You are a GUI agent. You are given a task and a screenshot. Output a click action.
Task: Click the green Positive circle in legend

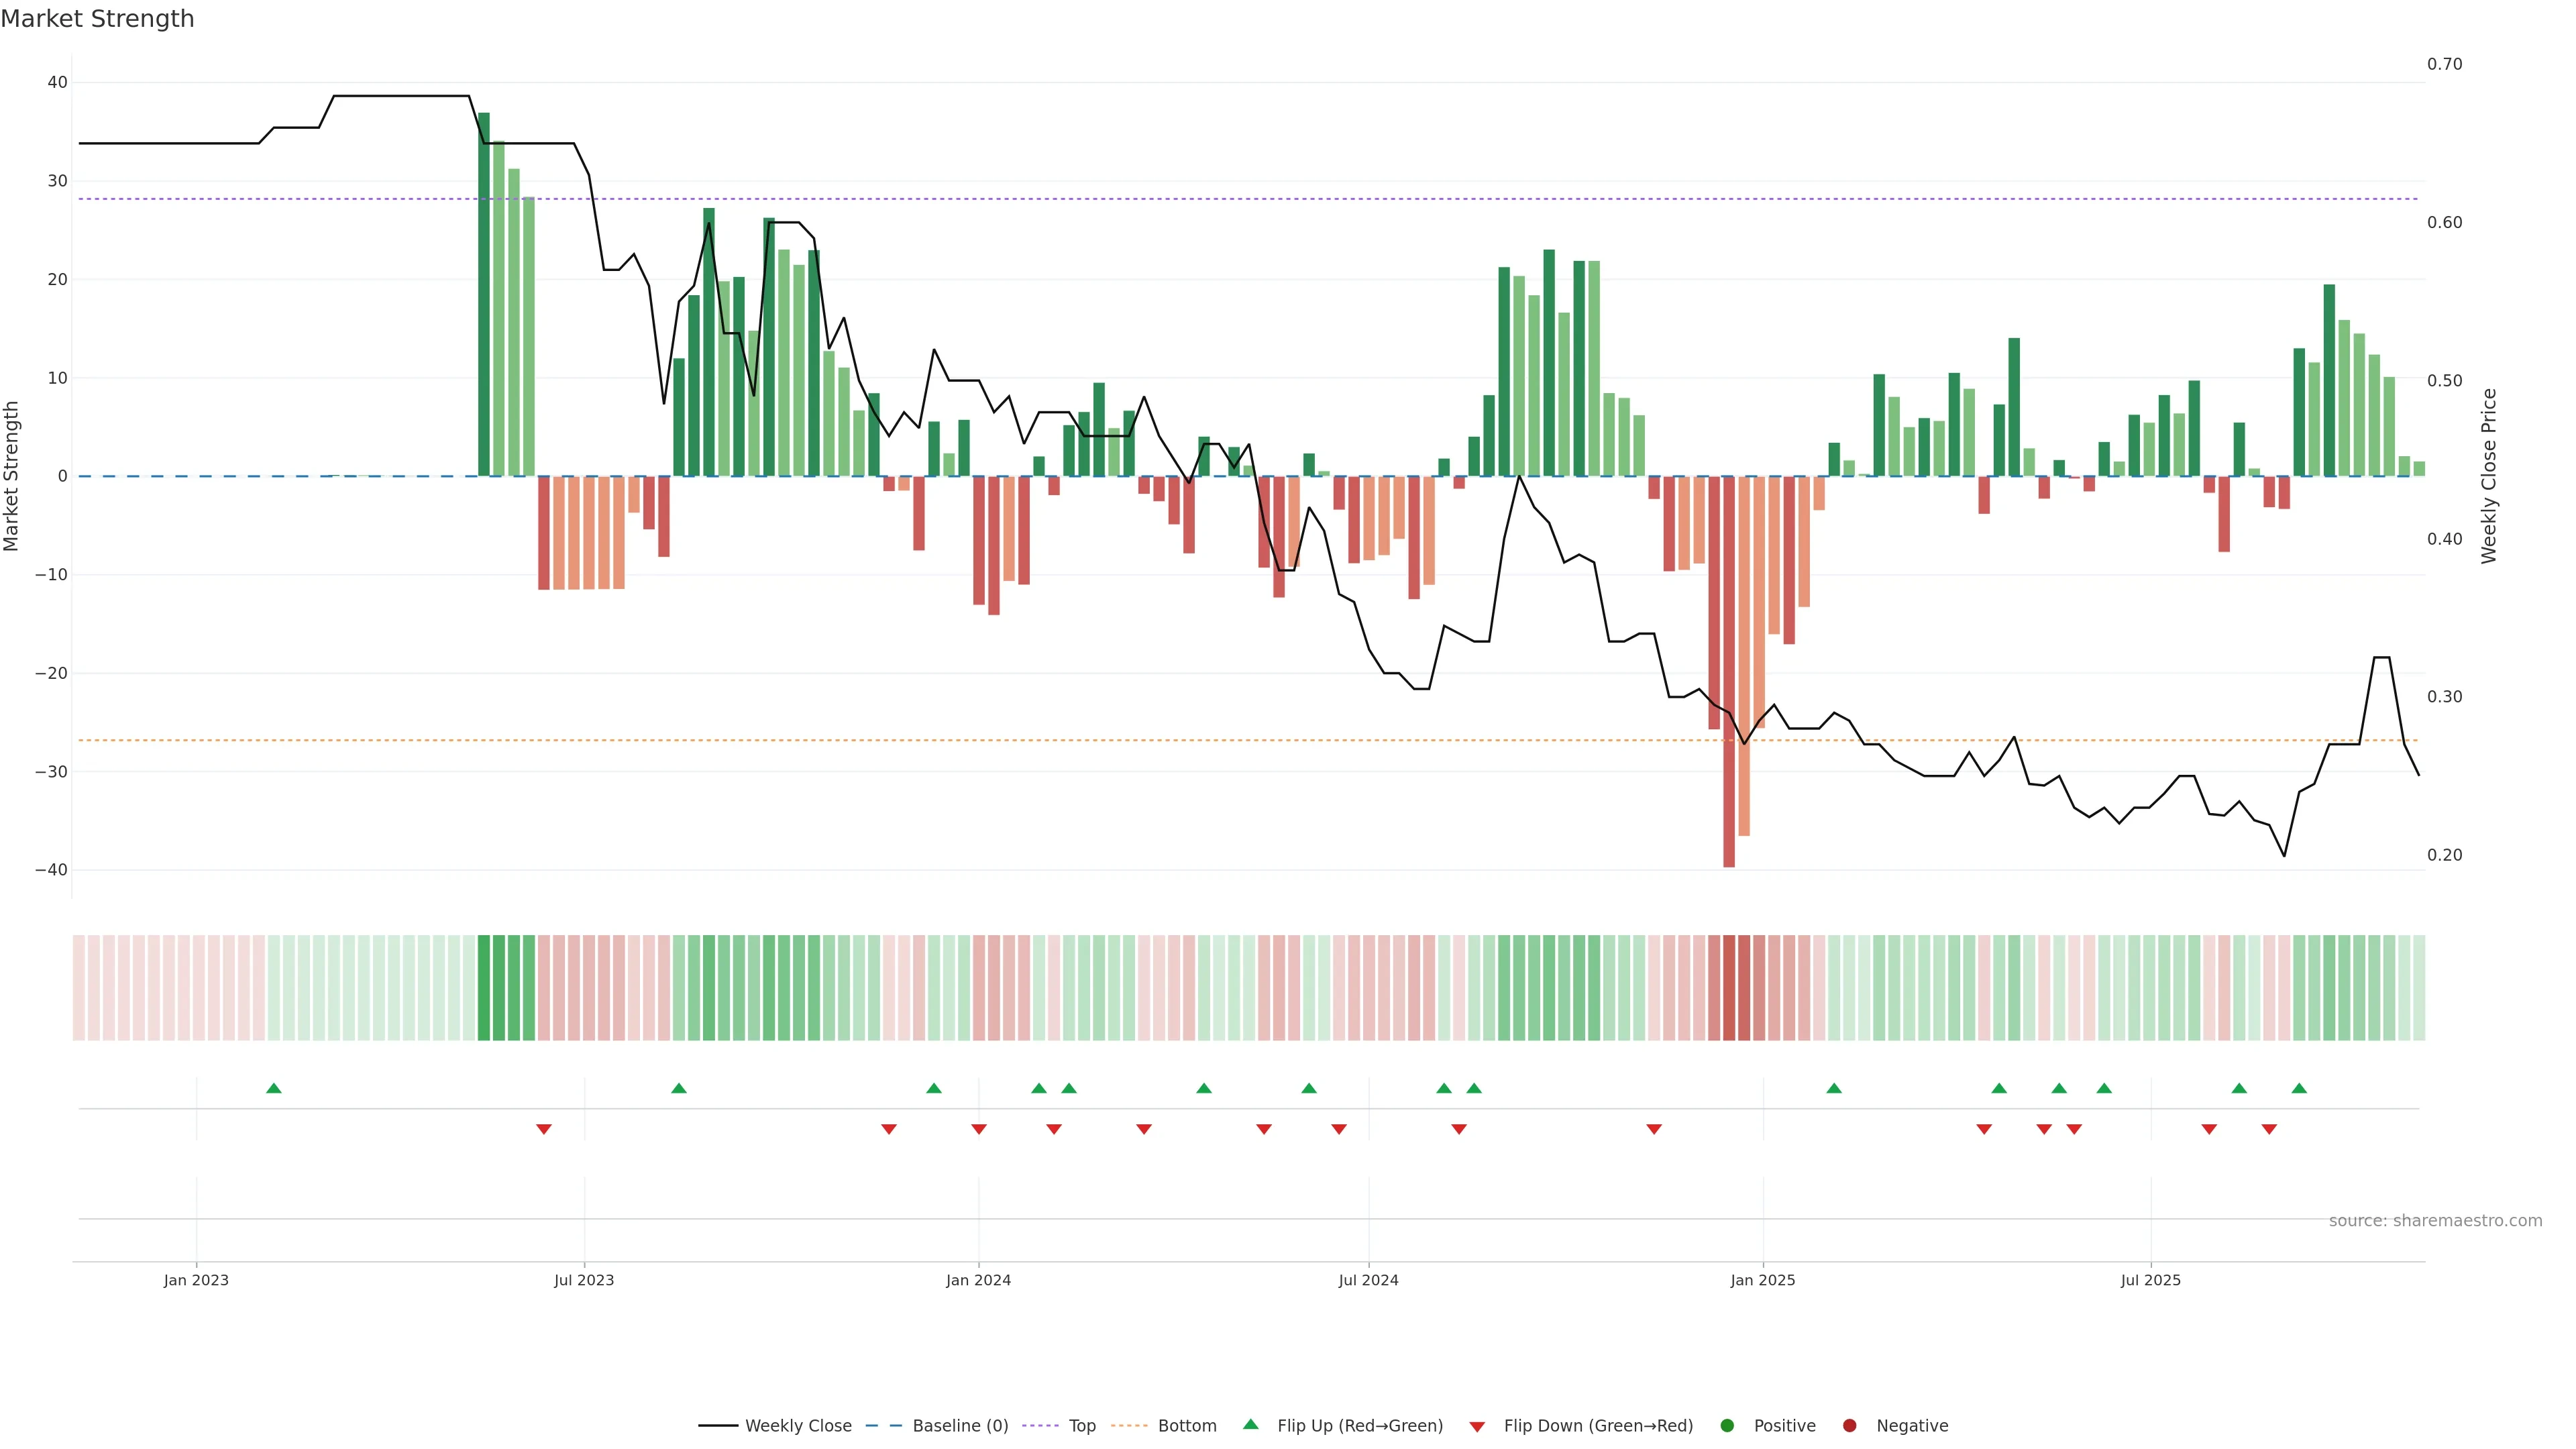click(1727, 1426)
